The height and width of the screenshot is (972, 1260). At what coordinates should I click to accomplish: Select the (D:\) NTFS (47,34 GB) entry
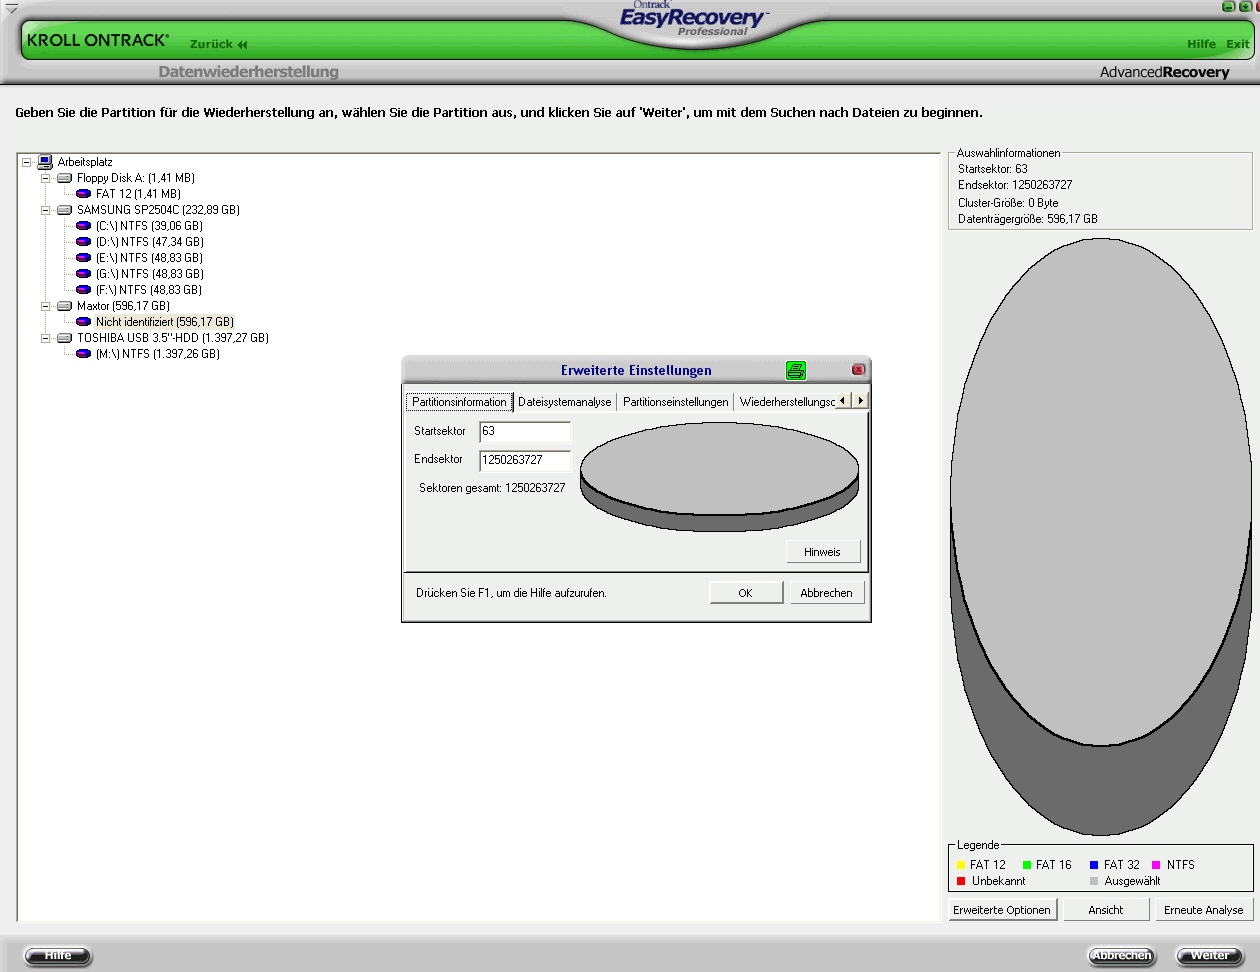pyautogui.click(x=149, y=242)
